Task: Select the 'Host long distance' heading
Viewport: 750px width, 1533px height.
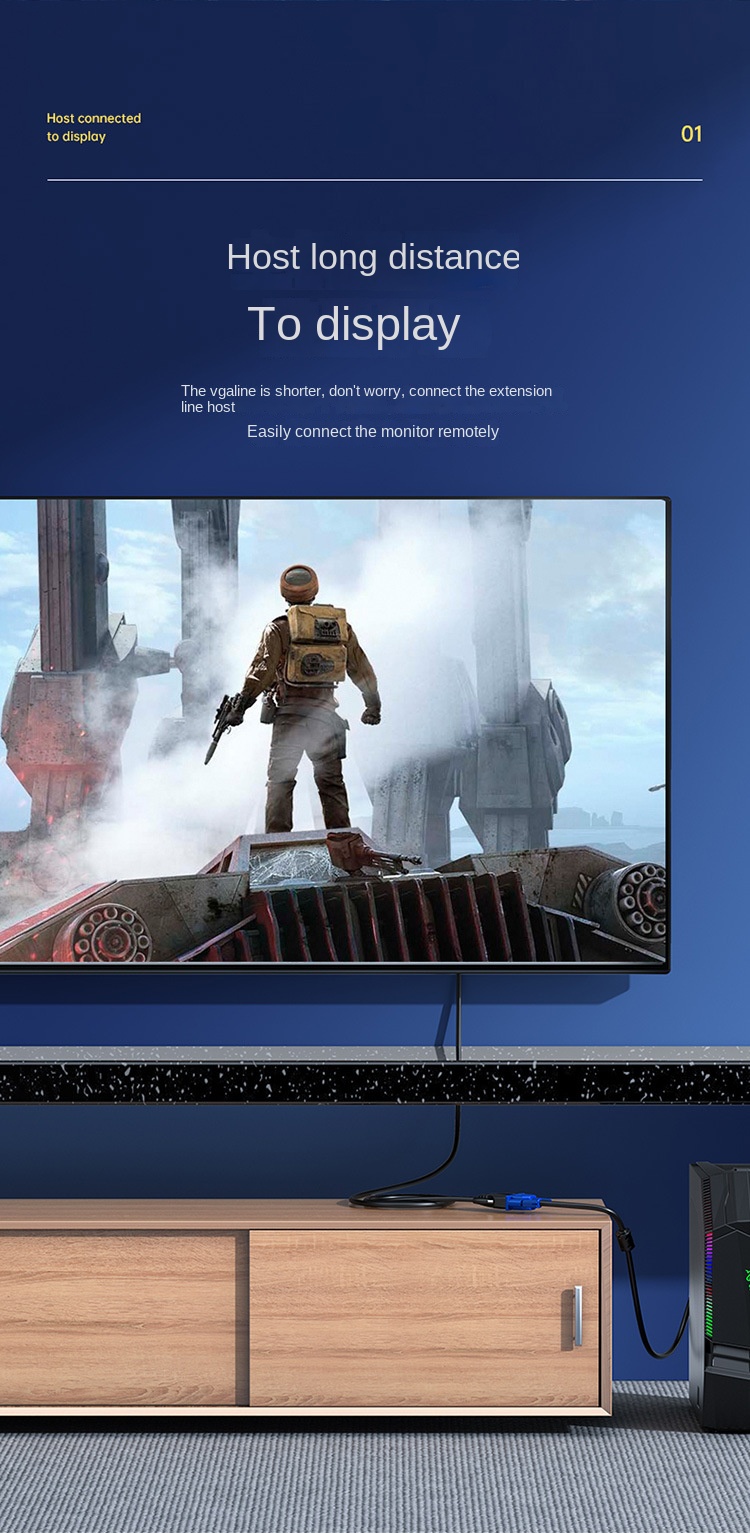Action: click(373, 257)
